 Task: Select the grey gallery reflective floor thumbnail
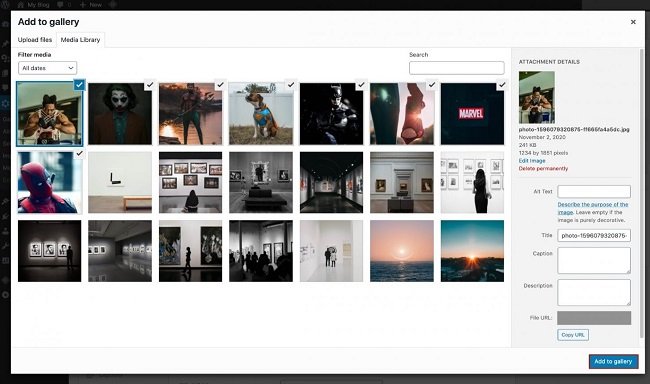click(x=120, y=251)
